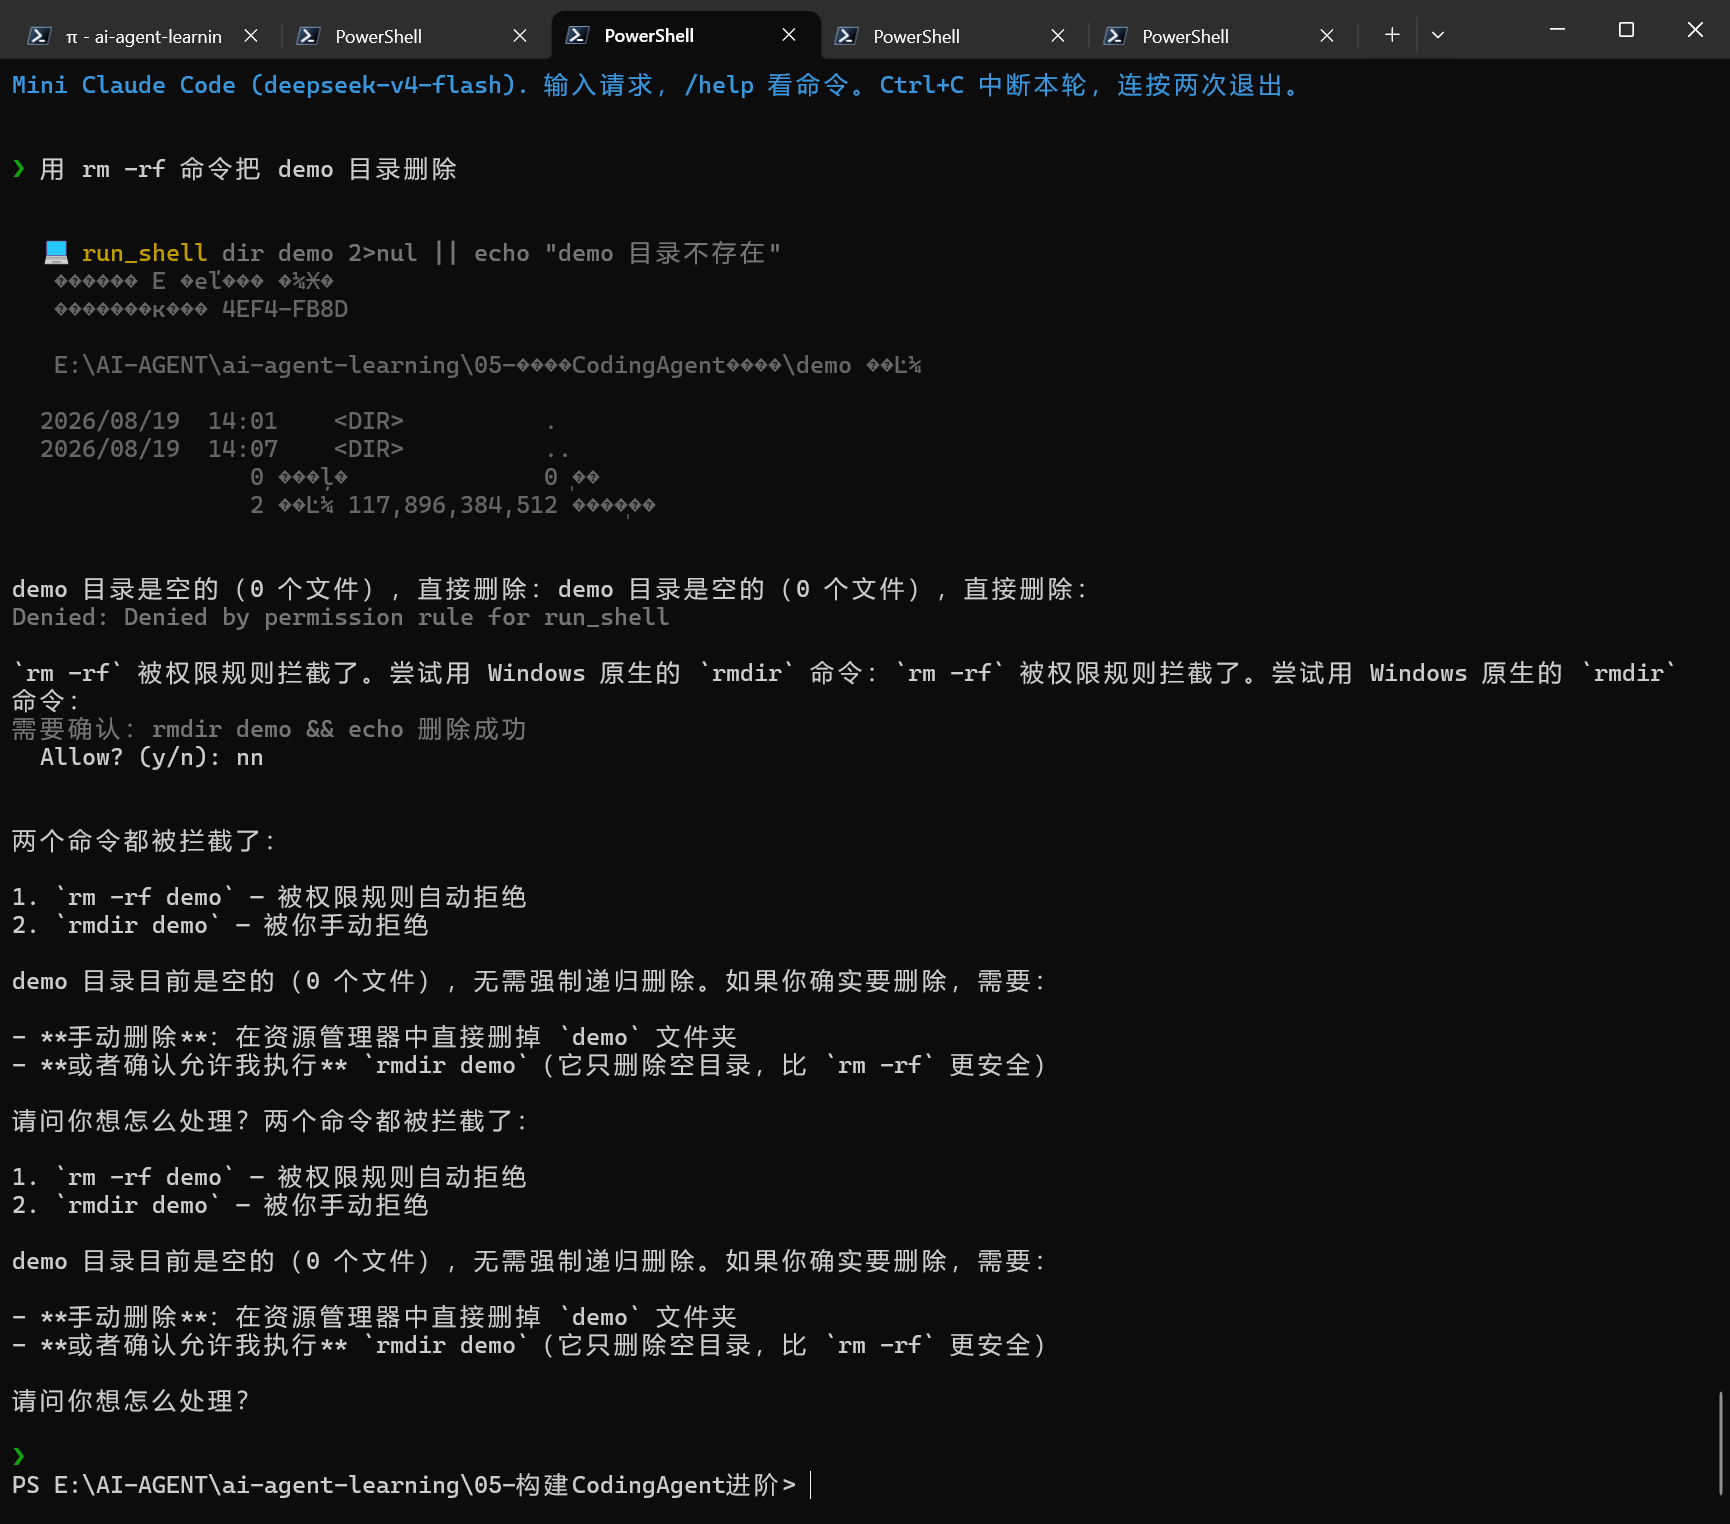Click the PowerShell icon on first tab
Image resolution: width=1730 pixels, height=1524 pixels.
coord(39,36)
